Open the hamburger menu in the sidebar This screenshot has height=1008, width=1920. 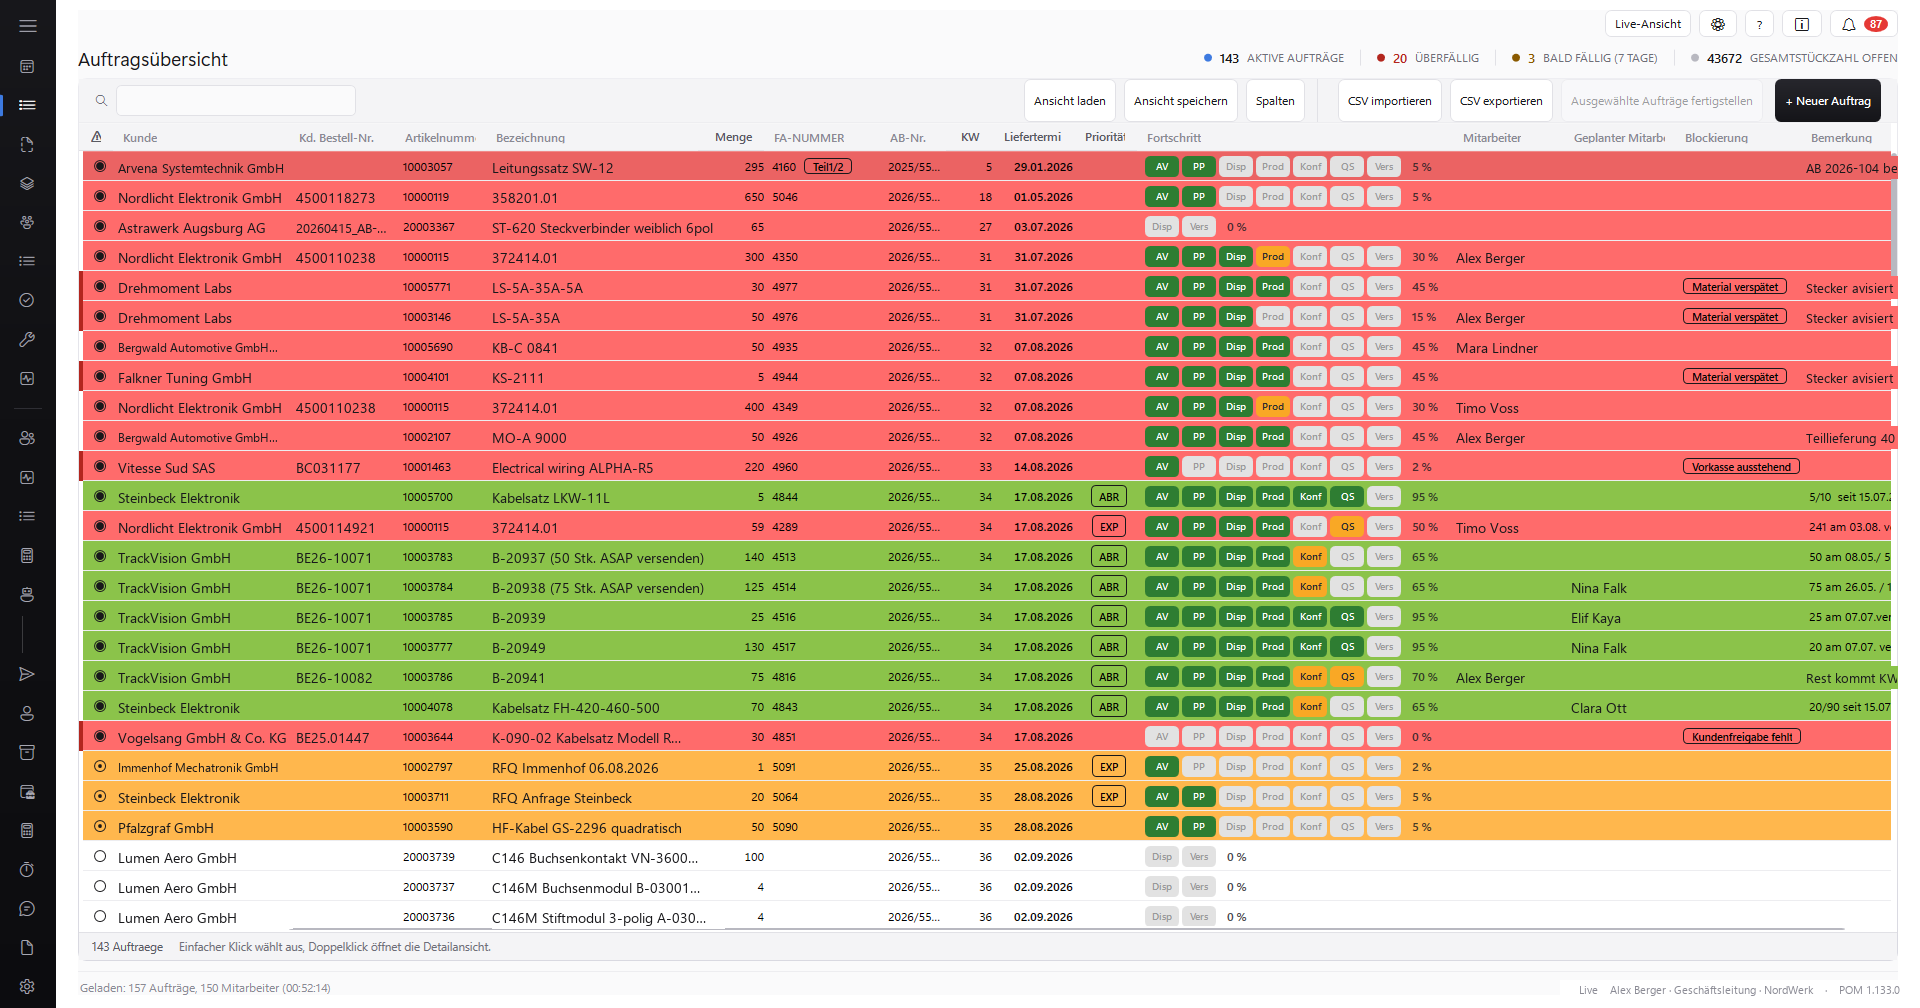(27, 26)
